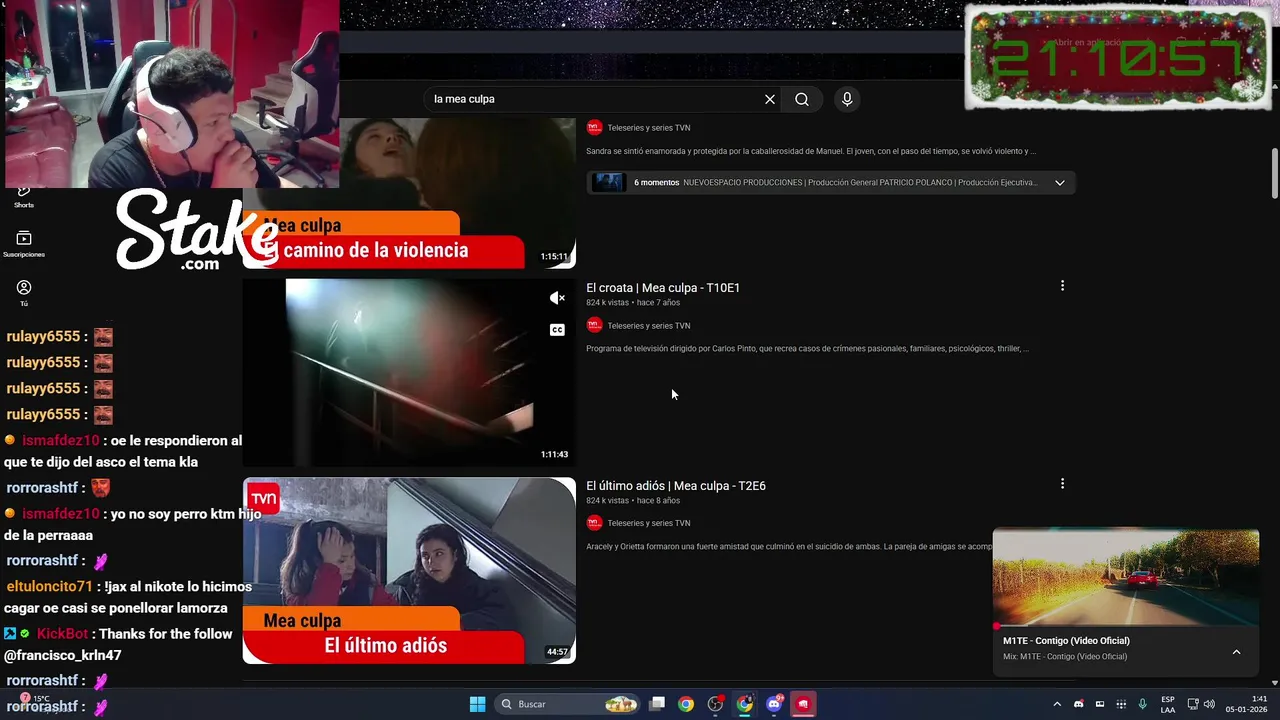This screenshot has height=720, width=1280.
Task: Click the TVN avatar beside El croata's channel name
Action: click(x=594, y=325)
